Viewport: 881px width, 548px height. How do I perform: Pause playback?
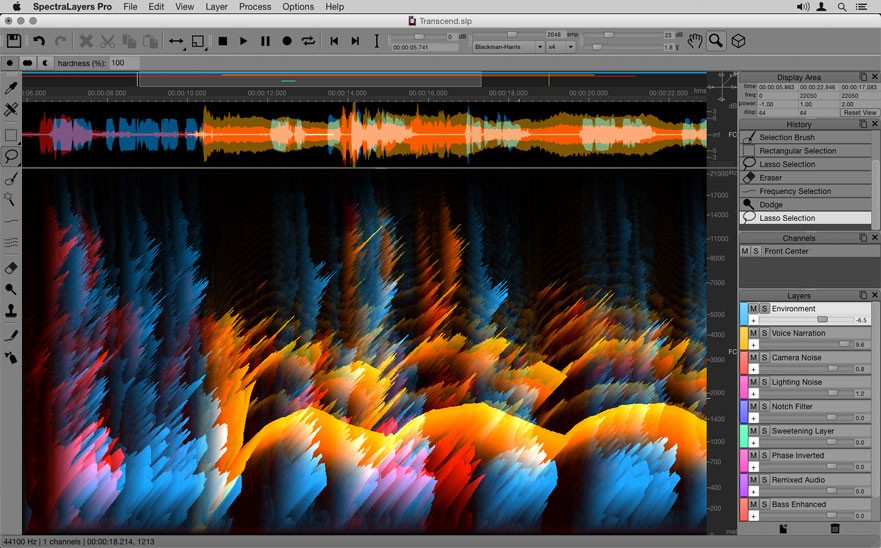265,41
